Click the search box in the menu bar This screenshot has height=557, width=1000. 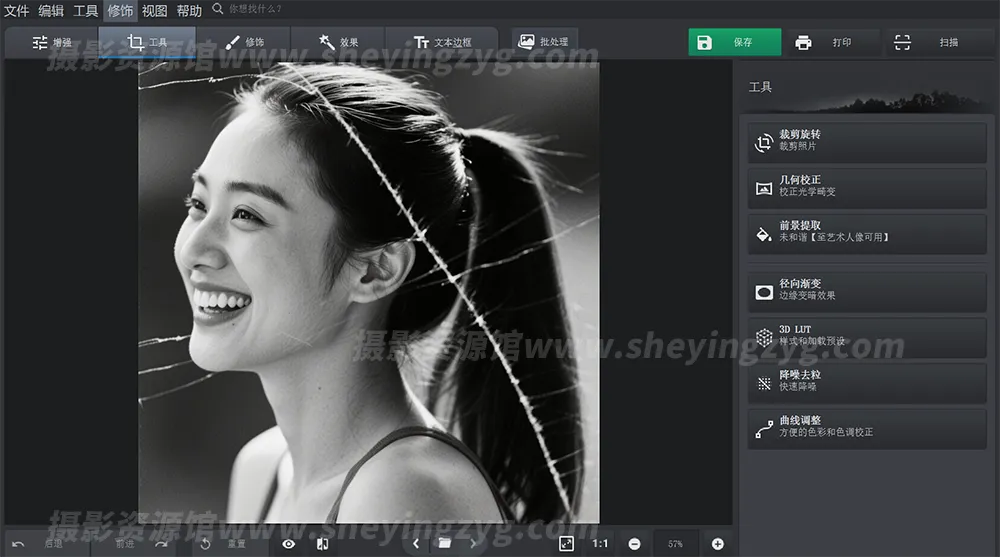[254, 10]
